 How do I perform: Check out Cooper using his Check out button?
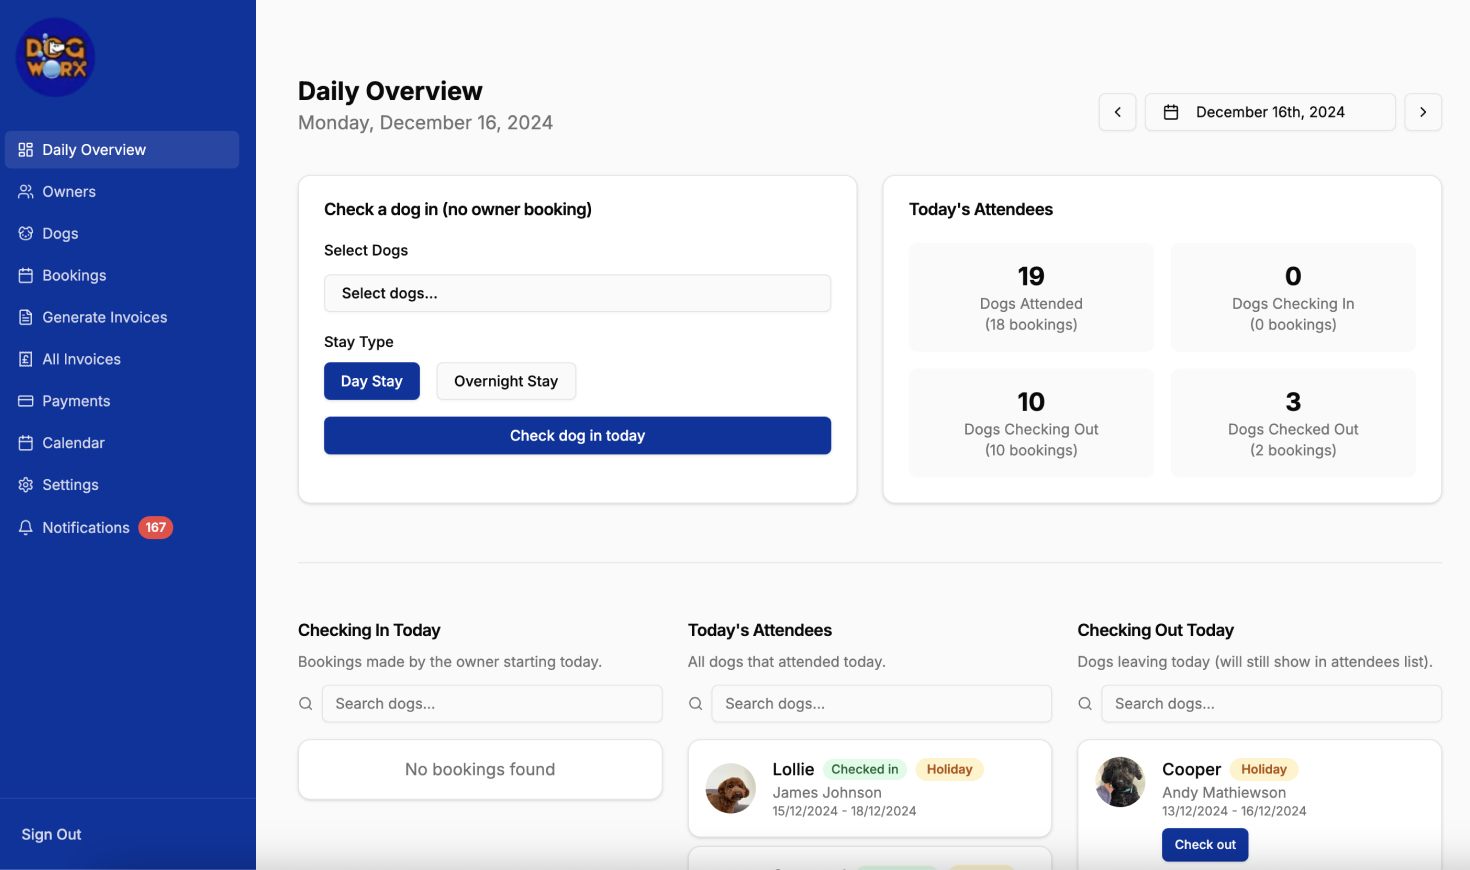point(1204,844)
